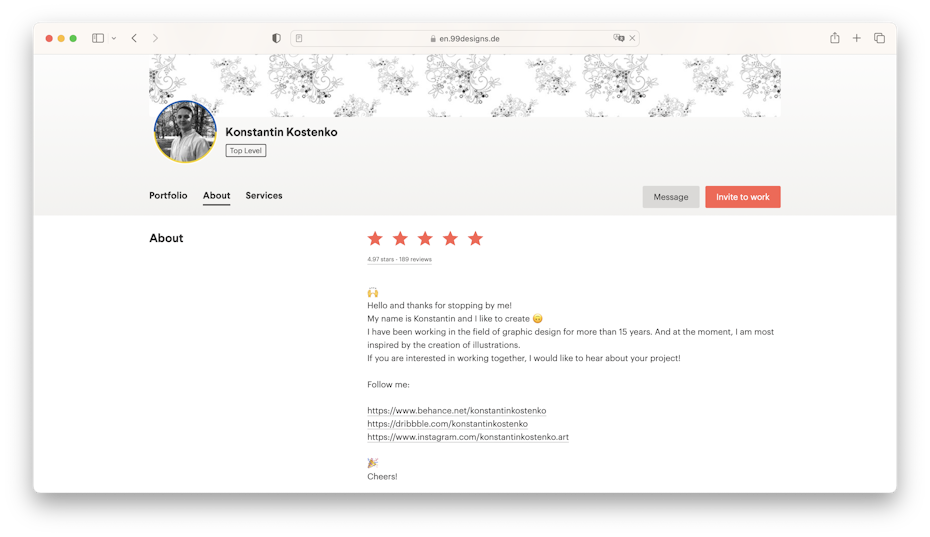Open a new tab with plus icon
Screen dimensions: 930x537
coord(856,38)
